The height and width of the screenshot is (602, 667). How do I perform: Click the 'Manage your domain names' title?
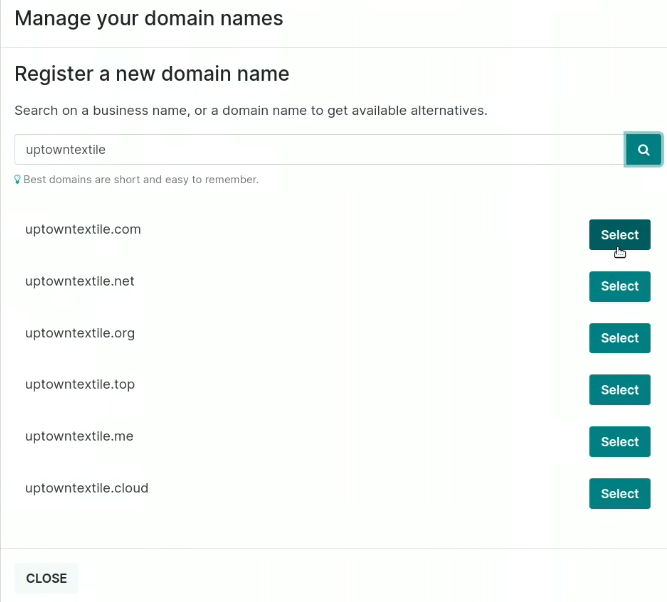[149, 19]
